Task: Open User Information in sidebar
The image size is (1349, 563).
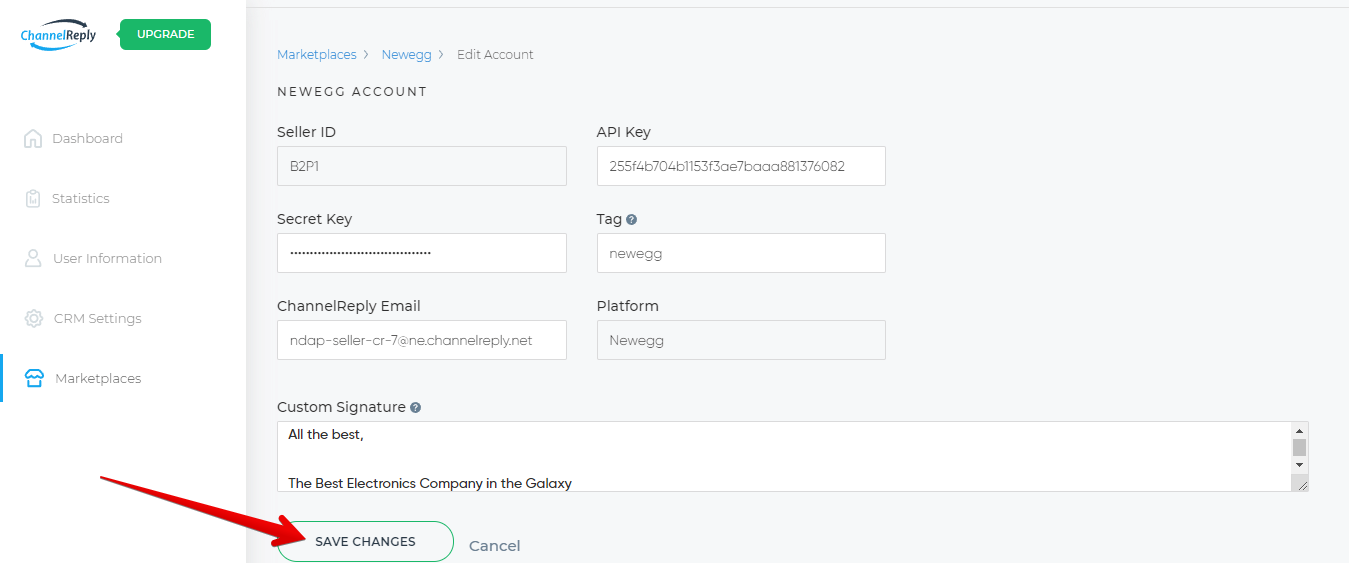Action: point(107,259)
